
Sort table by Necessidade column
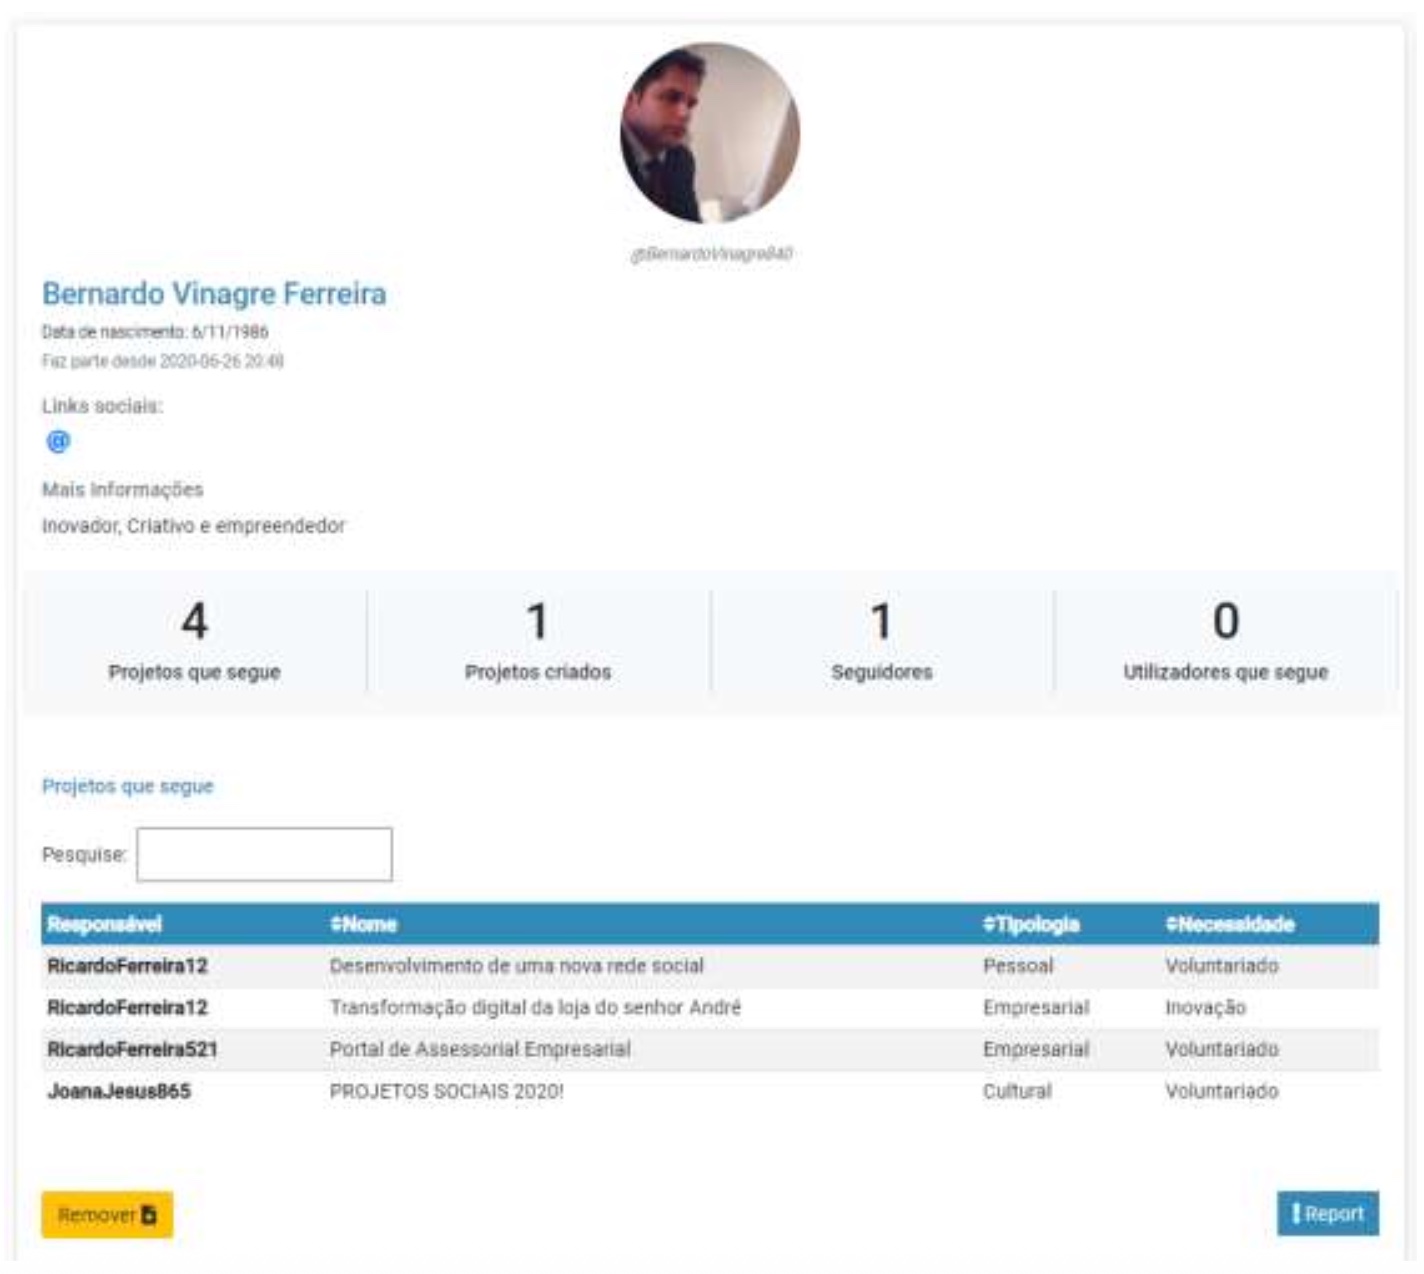(x=1230, y=925)
